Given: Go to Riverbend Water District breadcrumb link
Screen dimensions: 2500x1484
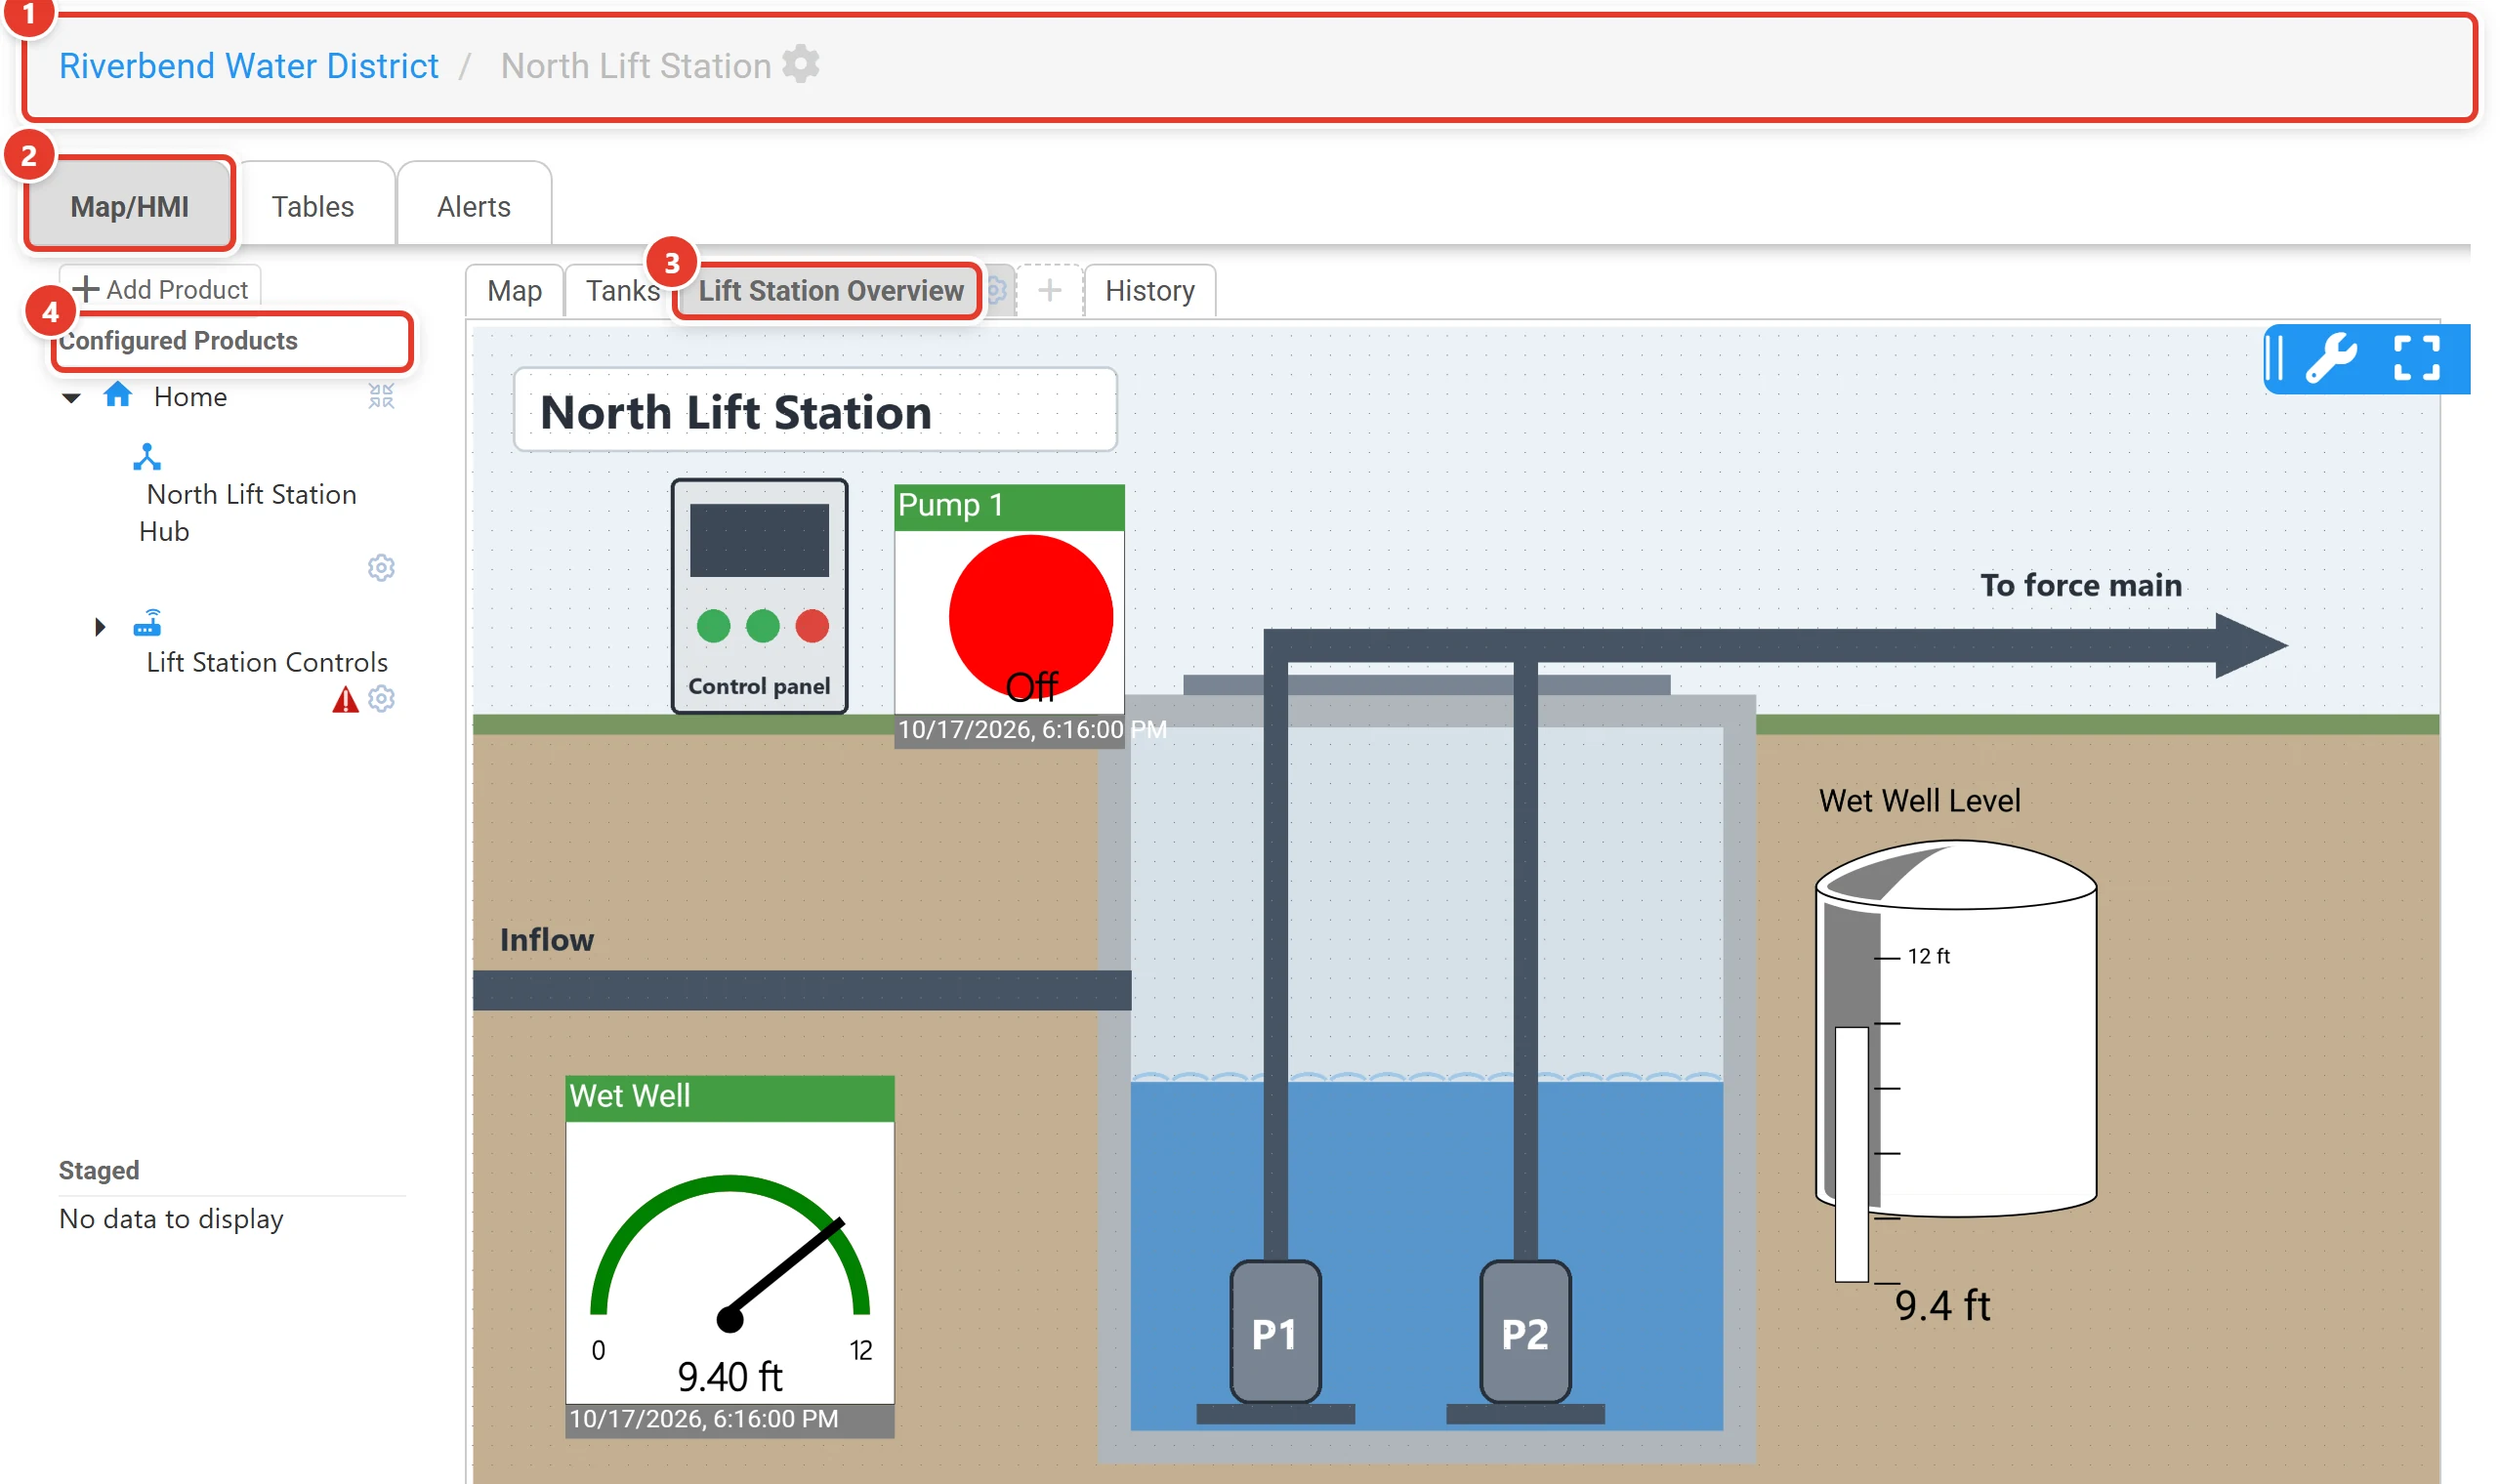Looking at the screenshot, I should [248, 66].
